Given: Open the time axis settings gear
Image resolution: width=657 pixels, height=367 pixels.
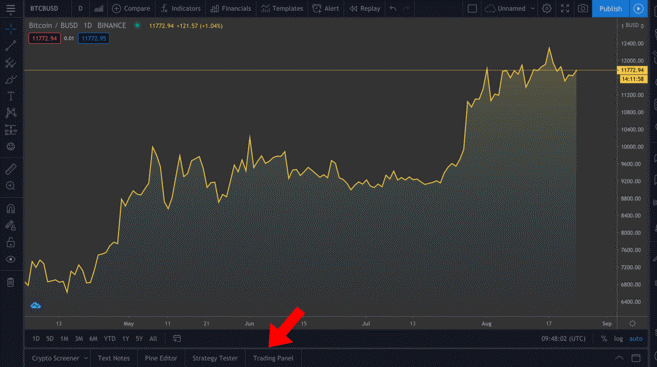Looking at the screenshot, I should click(x=632, y=323).
